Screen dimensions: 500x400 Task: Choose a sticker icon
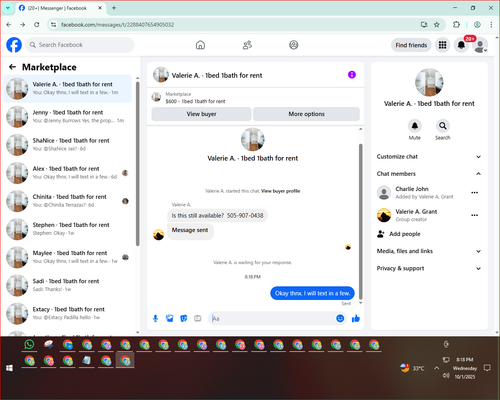[x=184, y=318]
